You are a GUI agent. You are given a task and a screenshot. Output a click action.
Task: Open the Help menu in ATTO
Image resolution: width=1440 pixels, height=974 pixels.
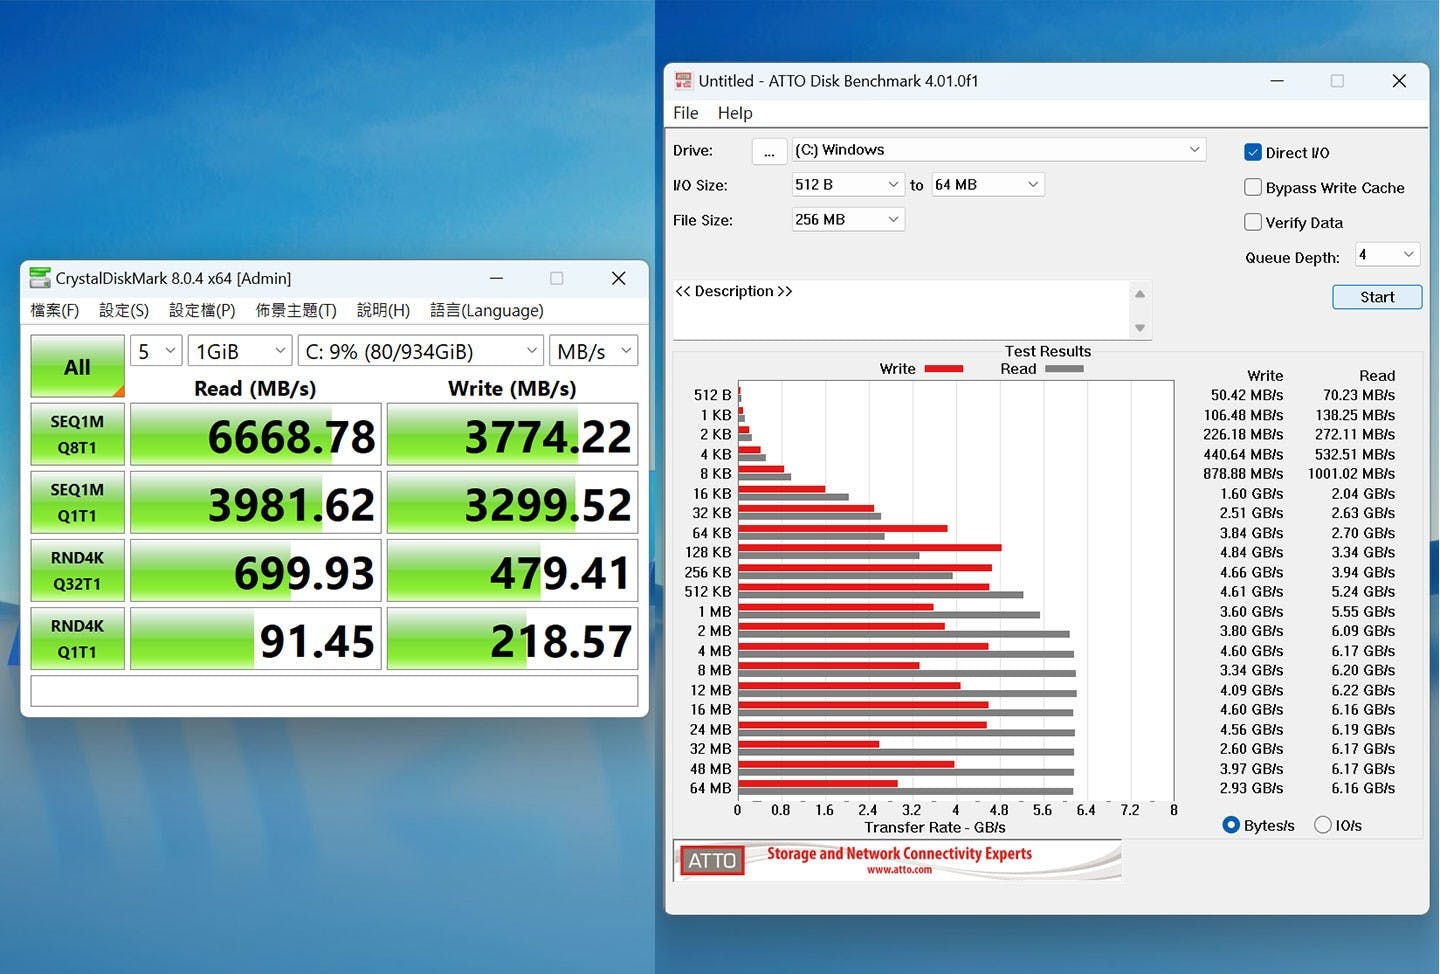coord(735,113)
